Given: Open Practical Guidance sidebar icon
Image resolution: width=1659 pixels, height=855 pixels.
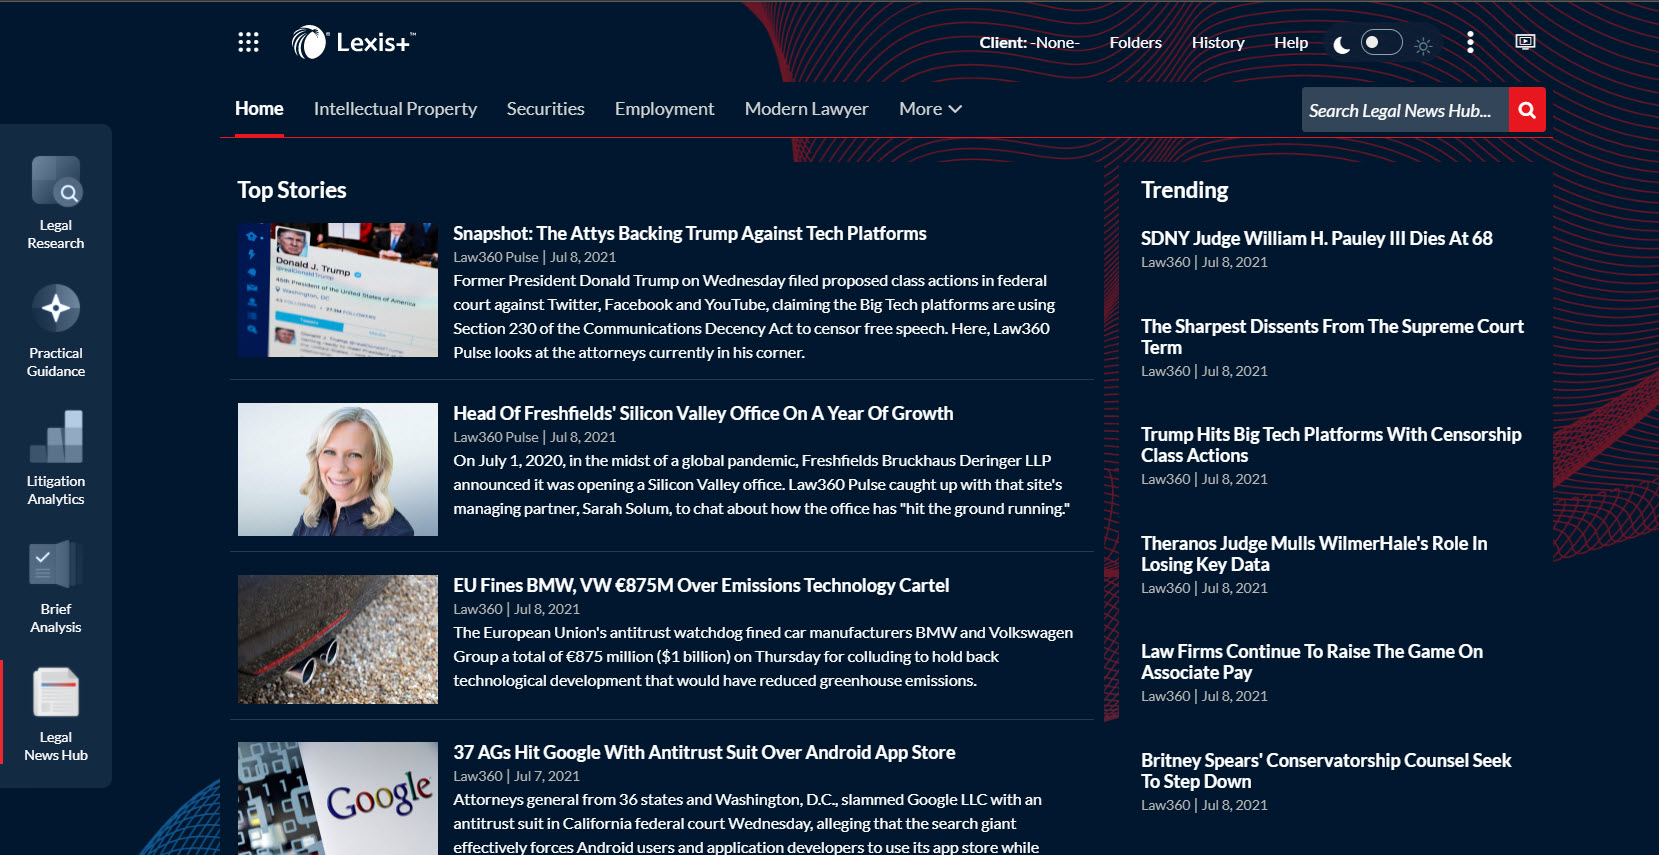Looking at the screenshot, I should (x=56, y=331).
